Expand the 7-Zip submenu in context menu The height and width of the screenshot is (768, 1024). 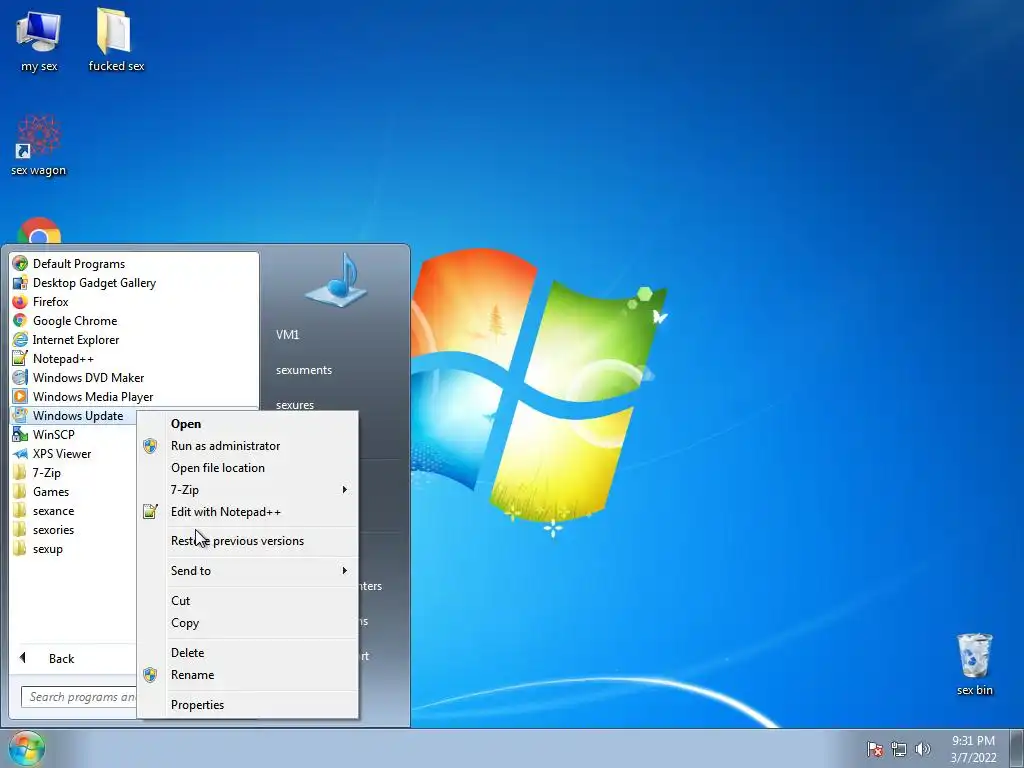click(x=248, y=490)
